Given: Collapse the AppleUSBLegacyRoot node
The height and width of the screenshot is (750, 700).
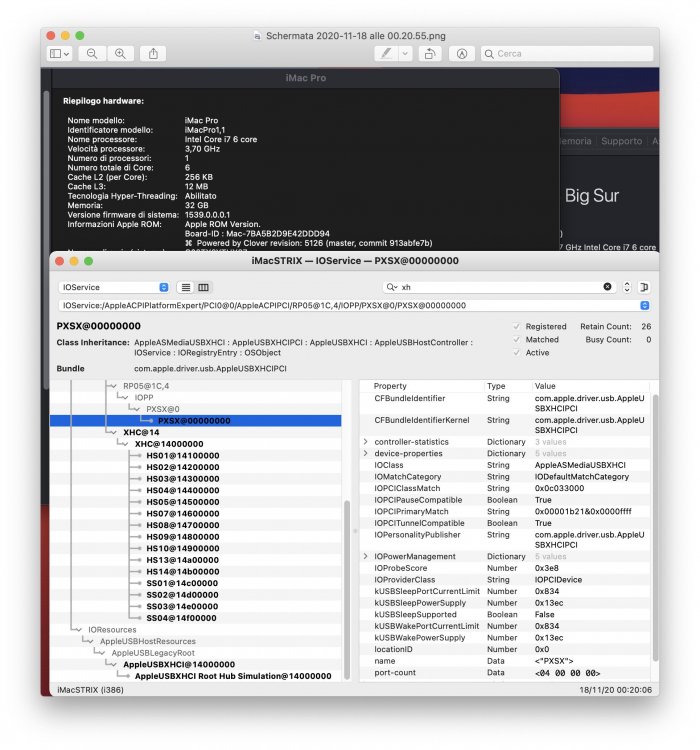Looking at the screenshot, I should point(102,653).
